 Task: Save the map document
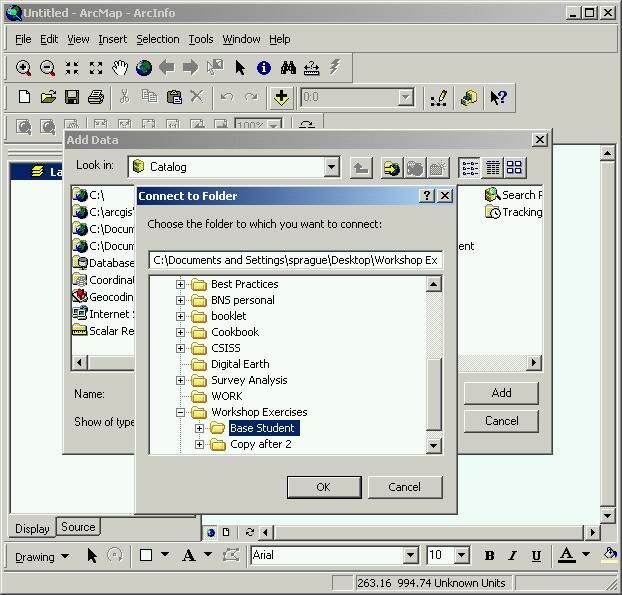(72, 97)
